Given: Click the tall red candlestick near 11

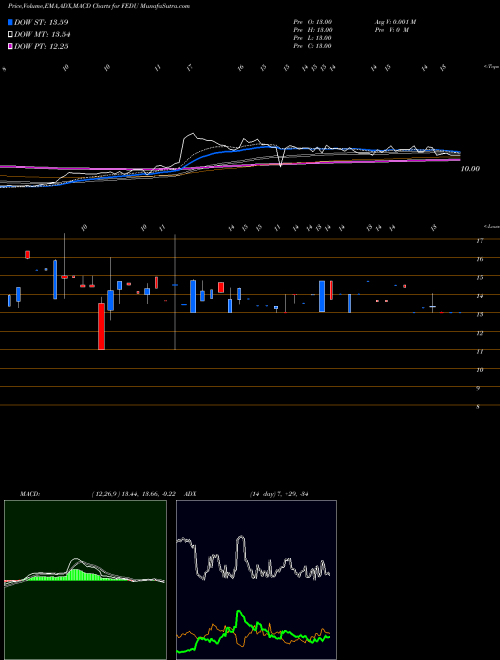Looking at the screenshot, I should tap(101, 326).
